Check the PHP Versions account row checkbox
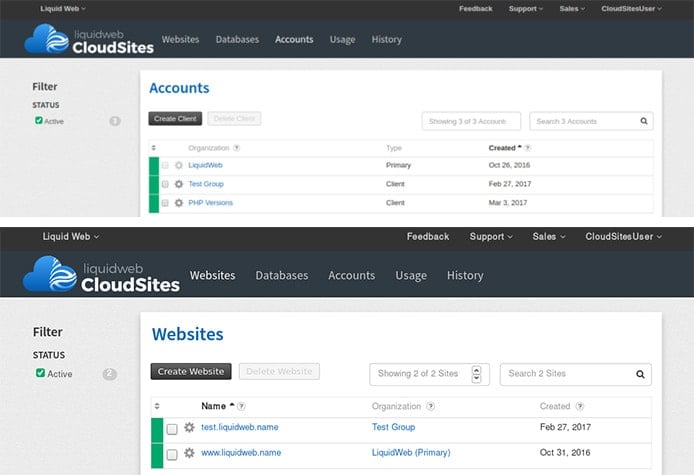Screen dimensions: 694x475 tap(165, 203)
